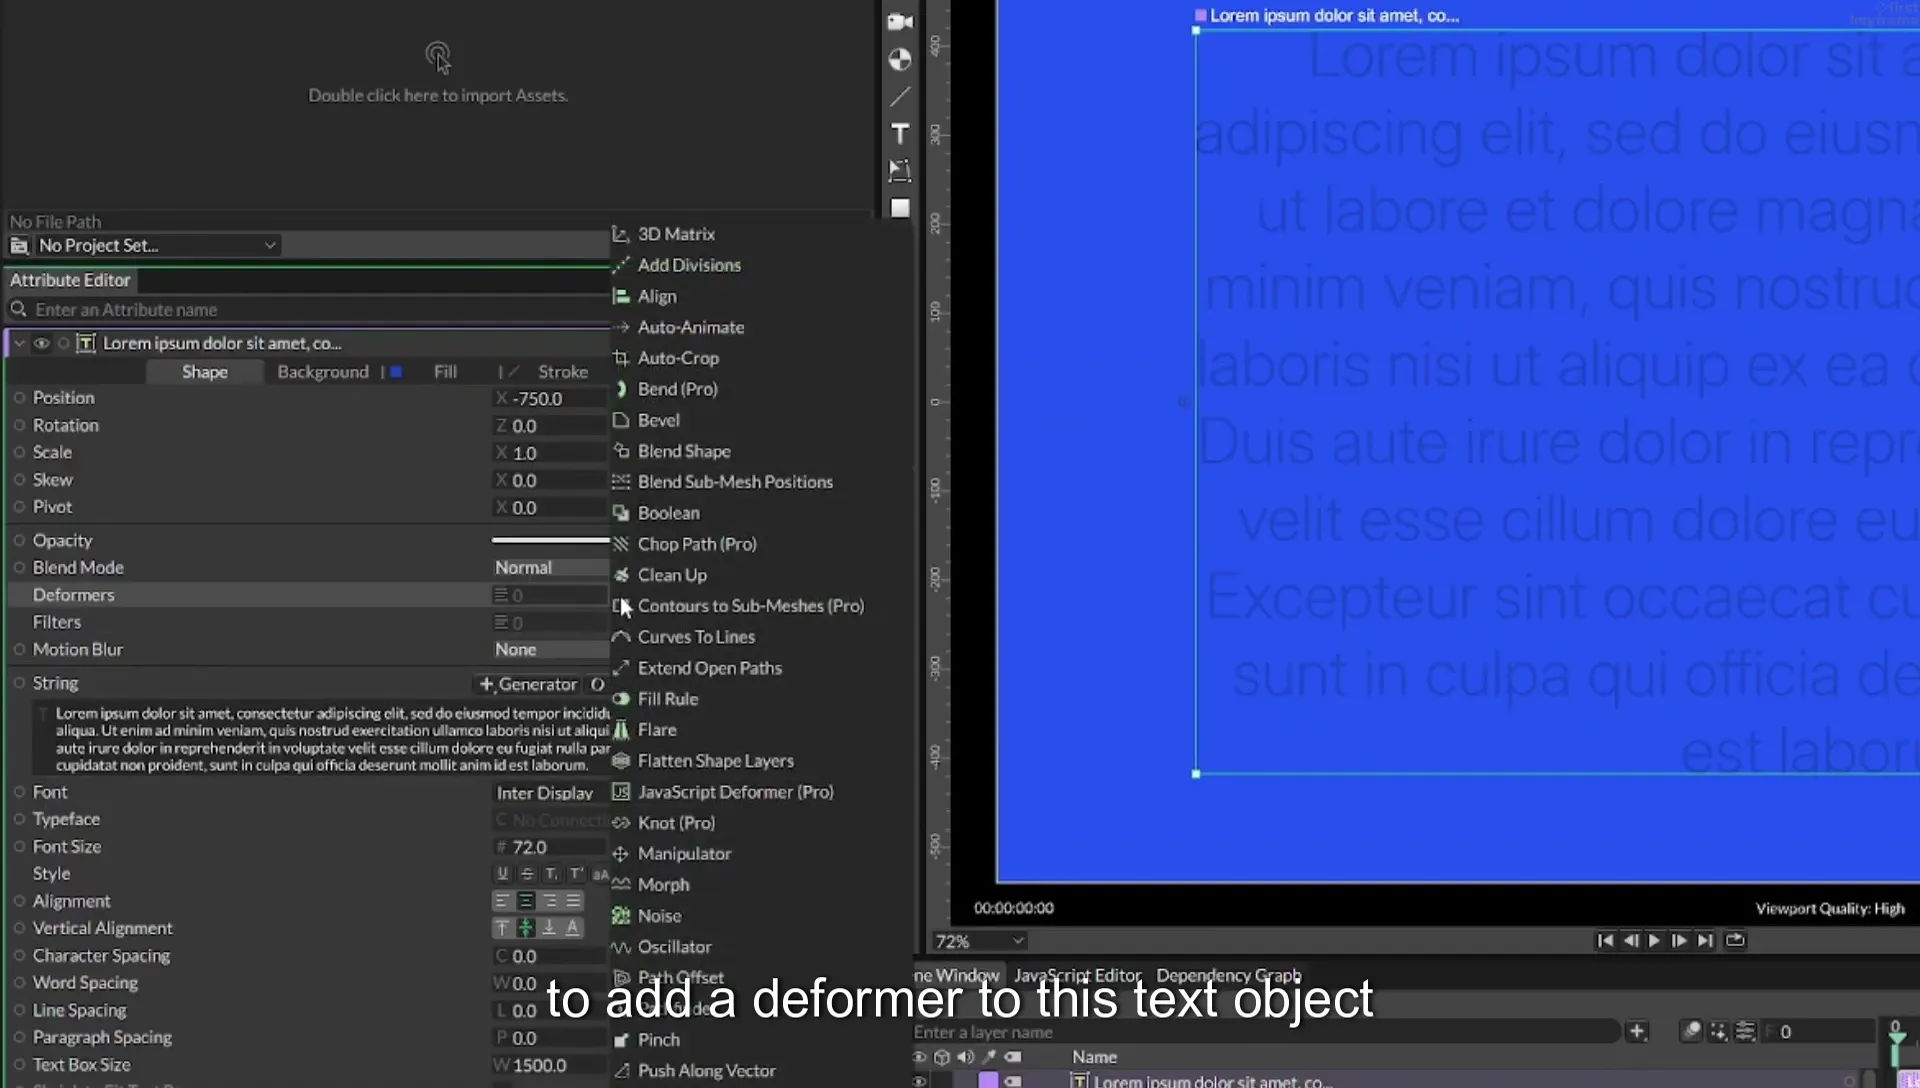Toggle Line Spacing animation circle

tap(19, 1010)
